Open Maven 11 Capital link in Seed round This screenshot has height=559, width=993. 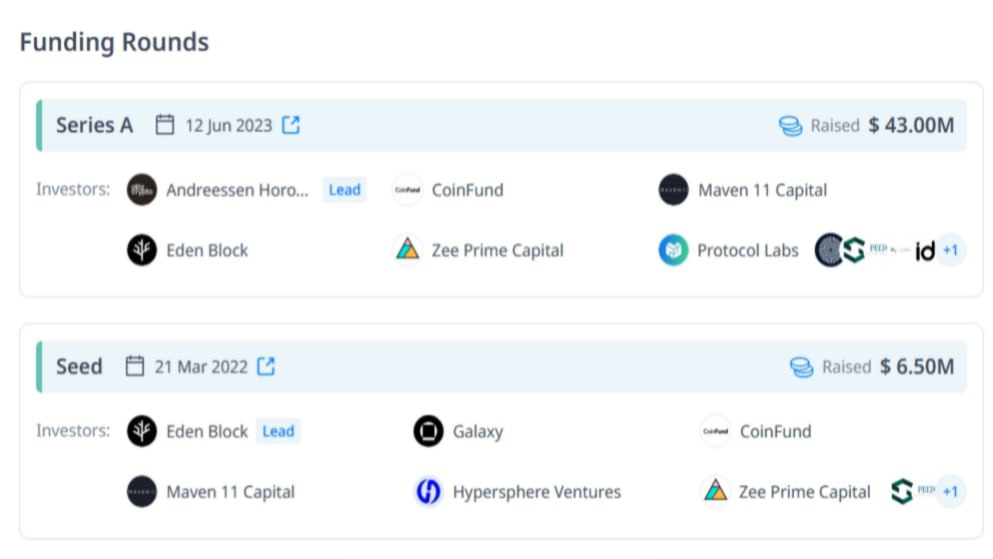tap(231, 493)
